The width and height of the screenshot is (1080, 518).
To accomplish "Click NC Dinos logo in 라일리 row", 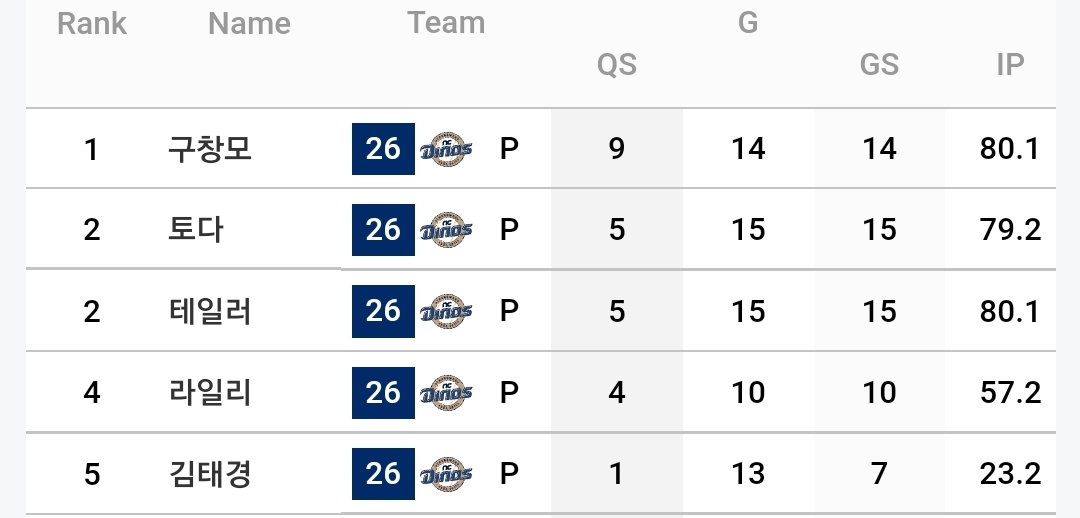I will (446, 393).
